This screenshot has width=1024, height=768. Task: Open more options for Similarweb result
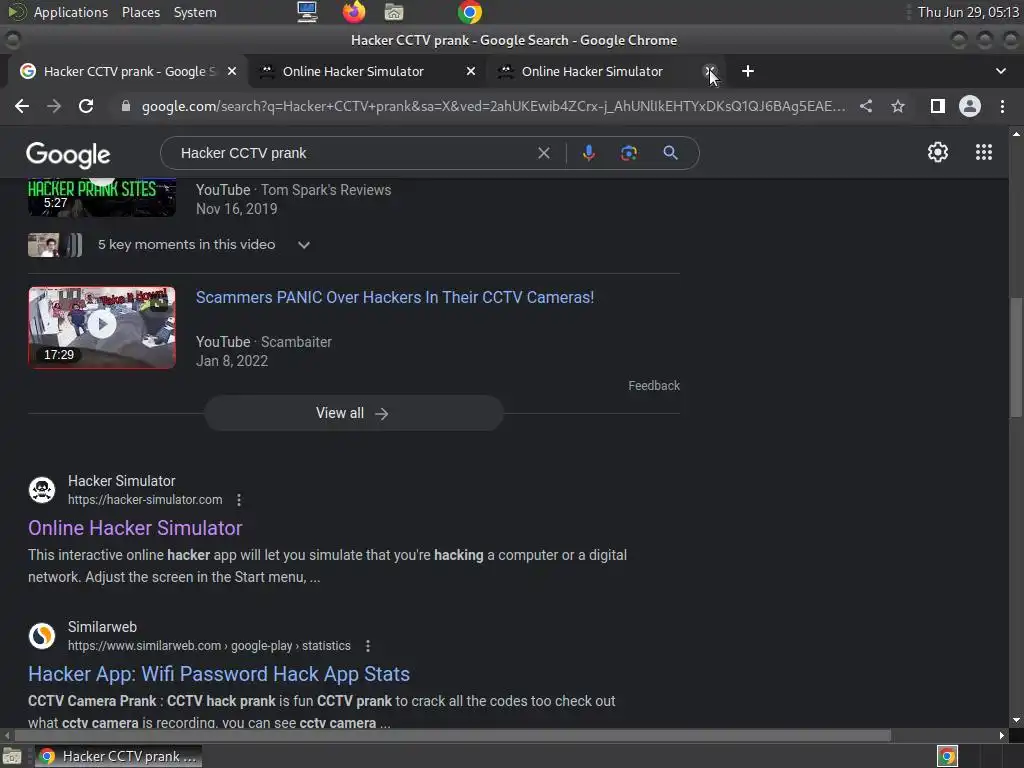point(368,647)
